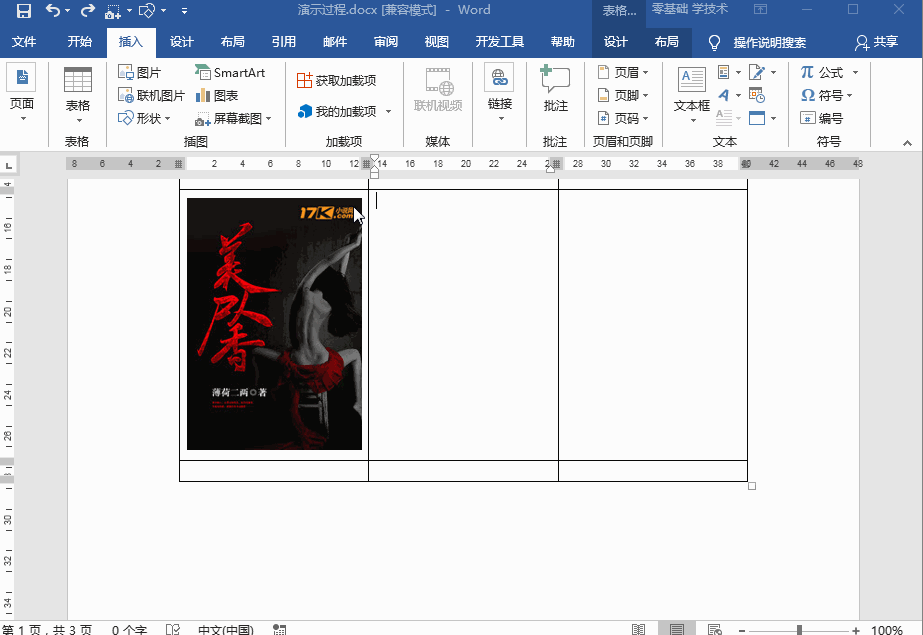Viewport: 923px width, 635px height.
Task: Click the word count 0 个字
Action: point(129,630)
